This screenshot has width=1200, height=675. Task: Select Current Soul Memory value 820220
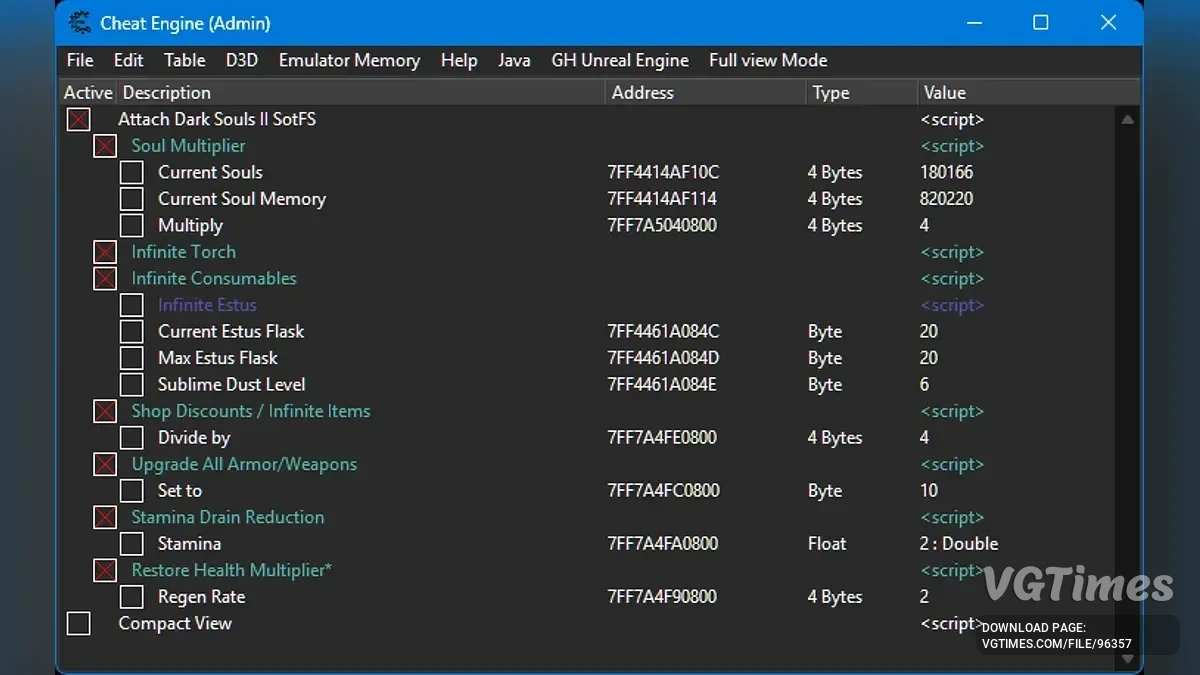(x=947, y=199)
